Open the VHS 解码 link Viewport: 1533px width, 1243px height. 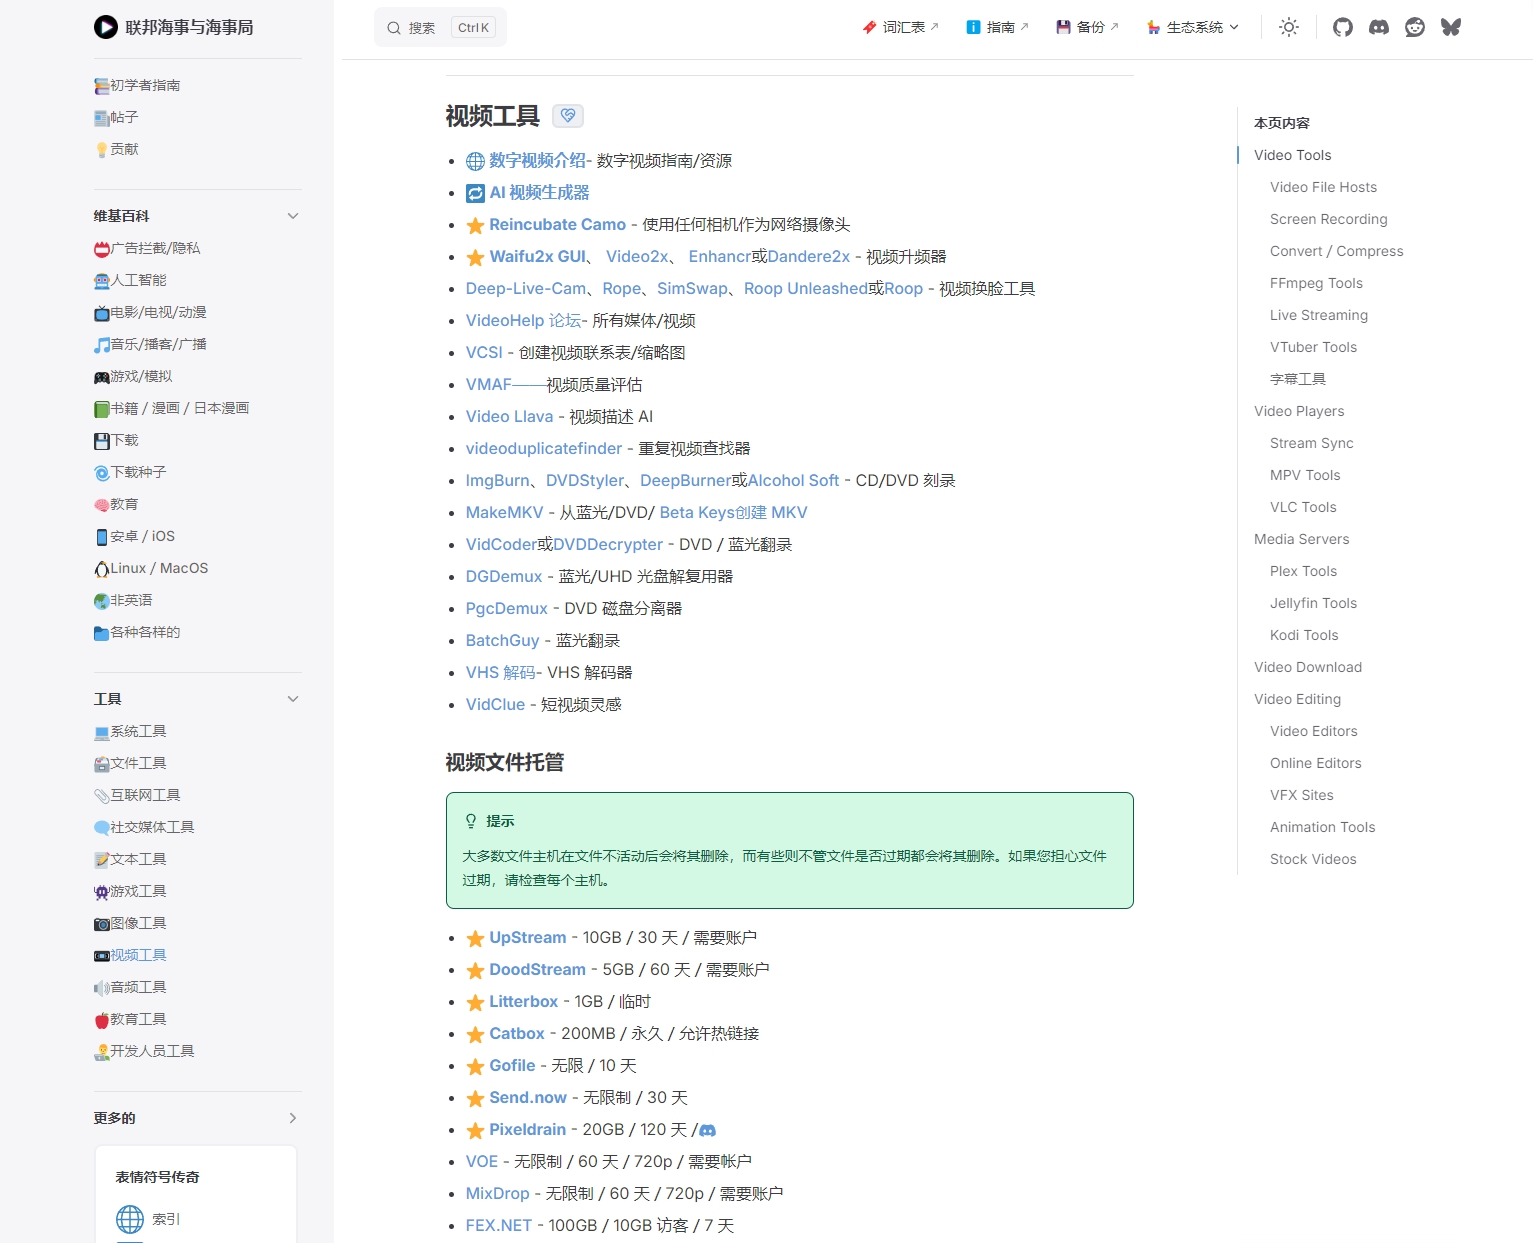[x=501, y=673]
